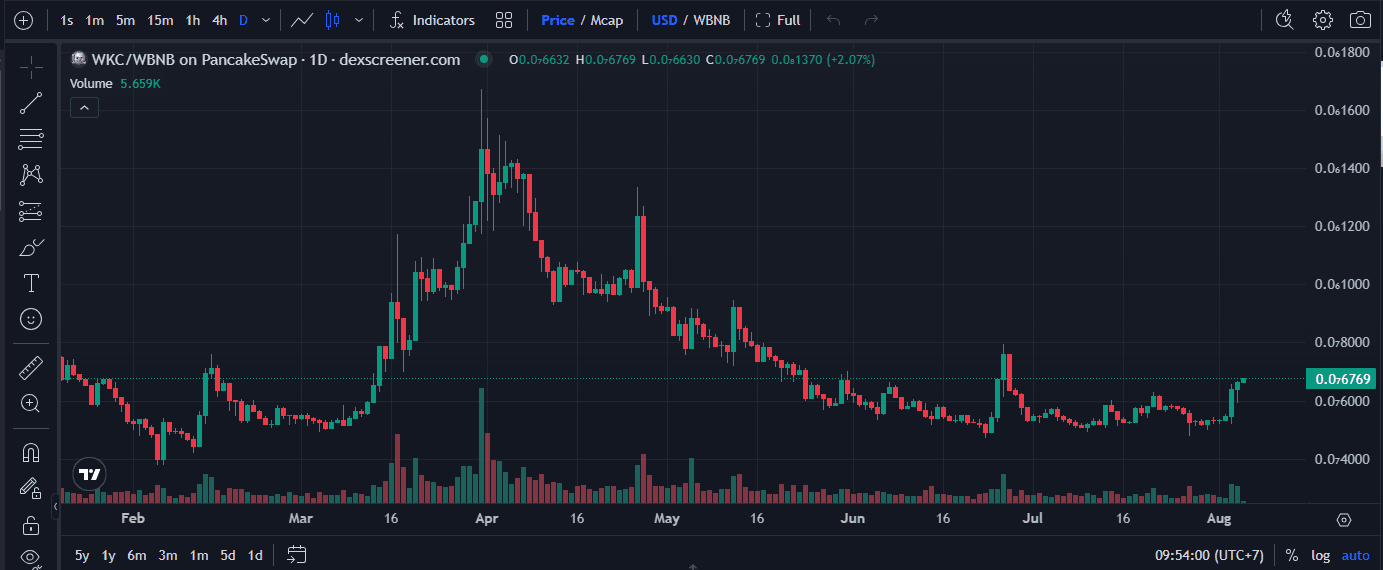Open the Indicators menu

(x=432, y=20)
